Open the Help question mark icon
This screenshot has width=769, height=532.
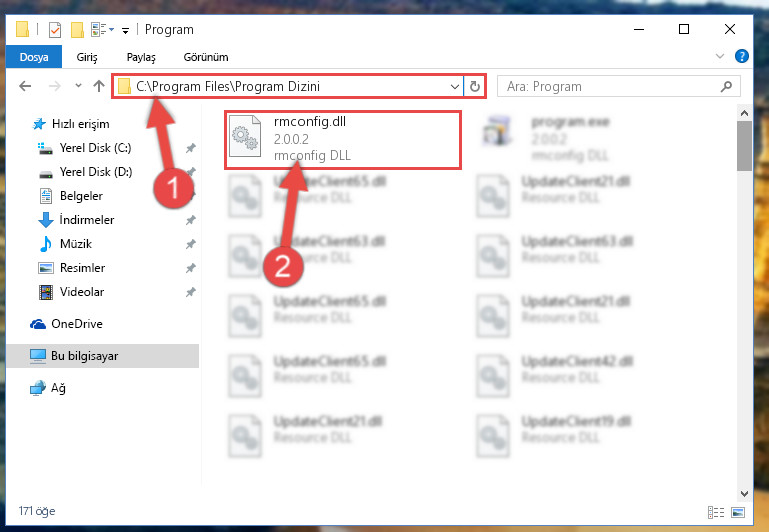pyautogui.click(x=742, y=56)
